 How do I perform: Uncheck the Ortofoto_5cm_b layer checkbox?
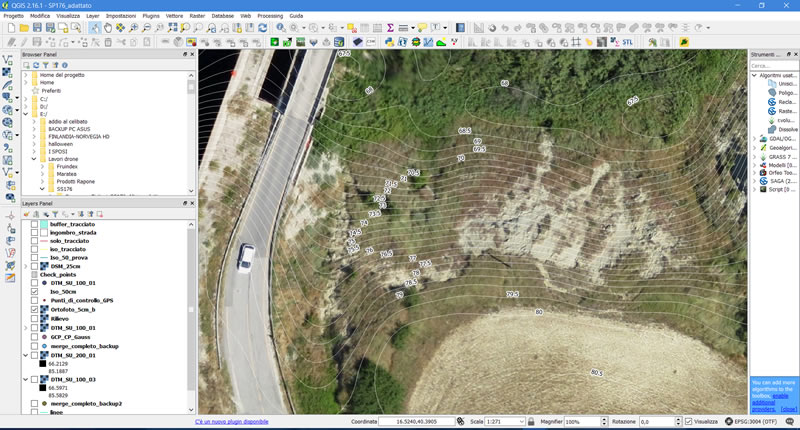[x=34, y=310]
